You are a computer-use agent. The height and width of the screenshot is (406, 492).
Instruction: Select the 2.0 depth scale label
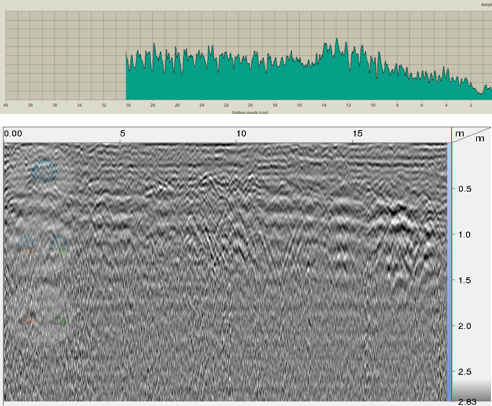click(464, 326)
